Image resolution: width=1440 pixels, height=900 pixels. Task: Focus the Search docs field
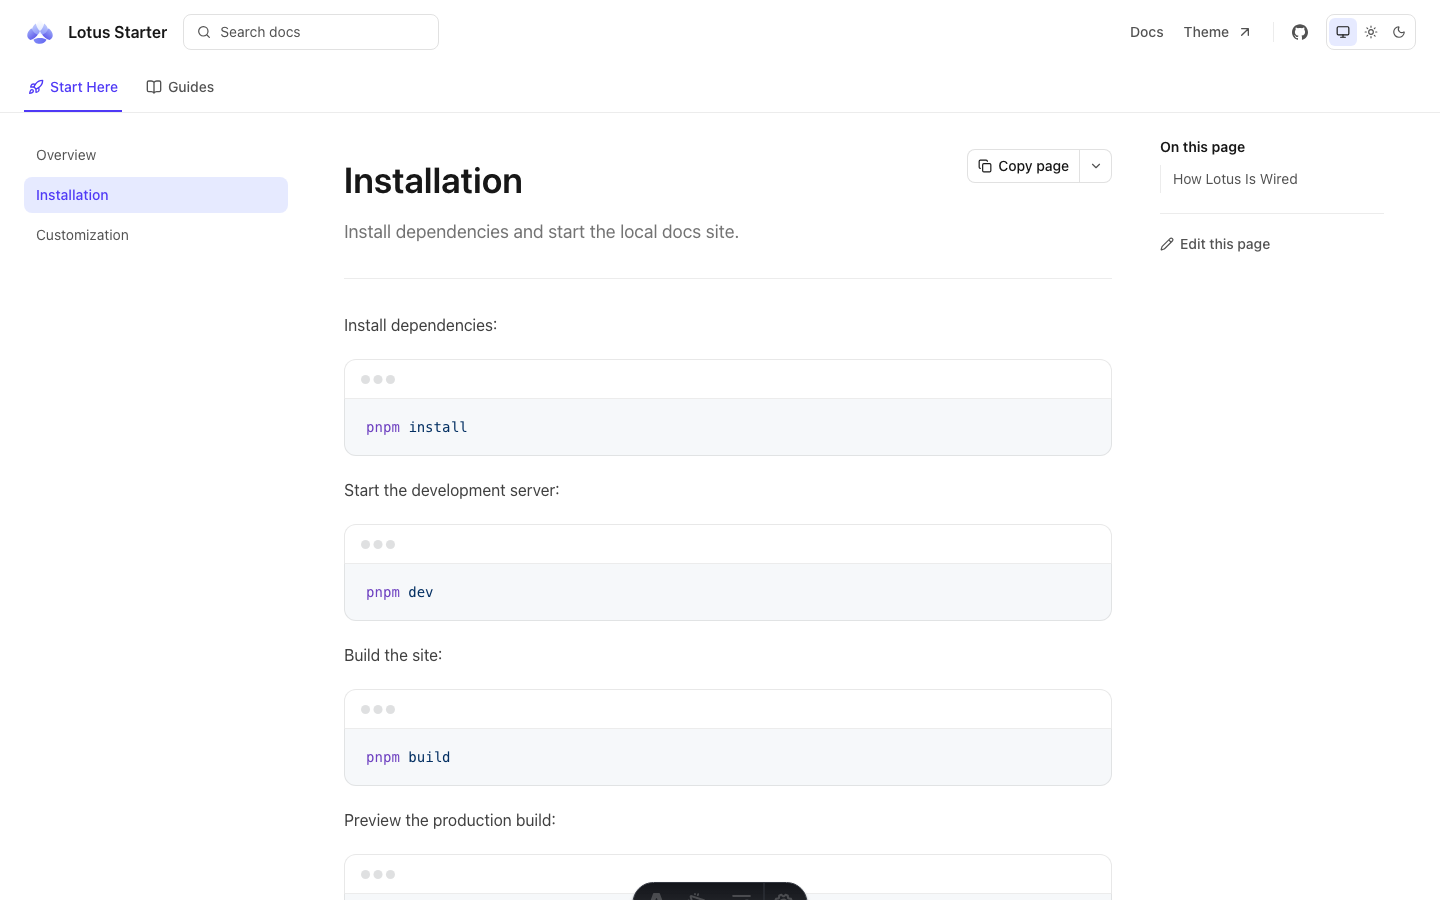pyautogui.click(x=311, y=32)
